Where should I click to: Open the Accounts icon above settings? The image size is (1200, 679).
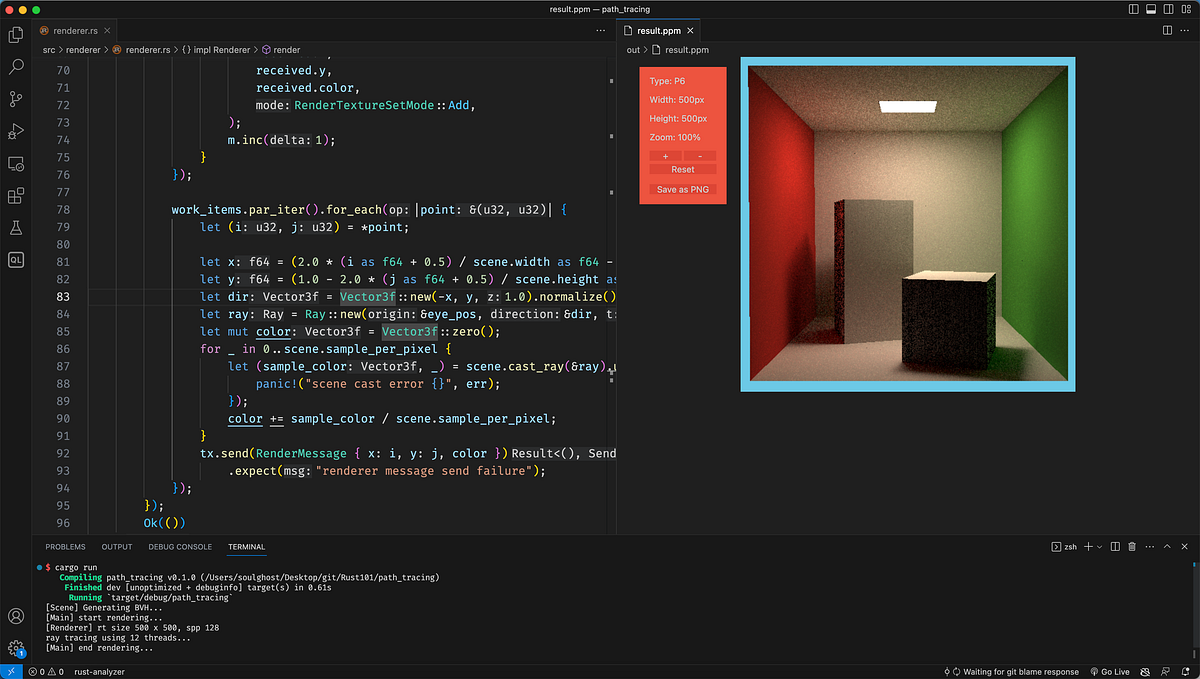point(15,616)
